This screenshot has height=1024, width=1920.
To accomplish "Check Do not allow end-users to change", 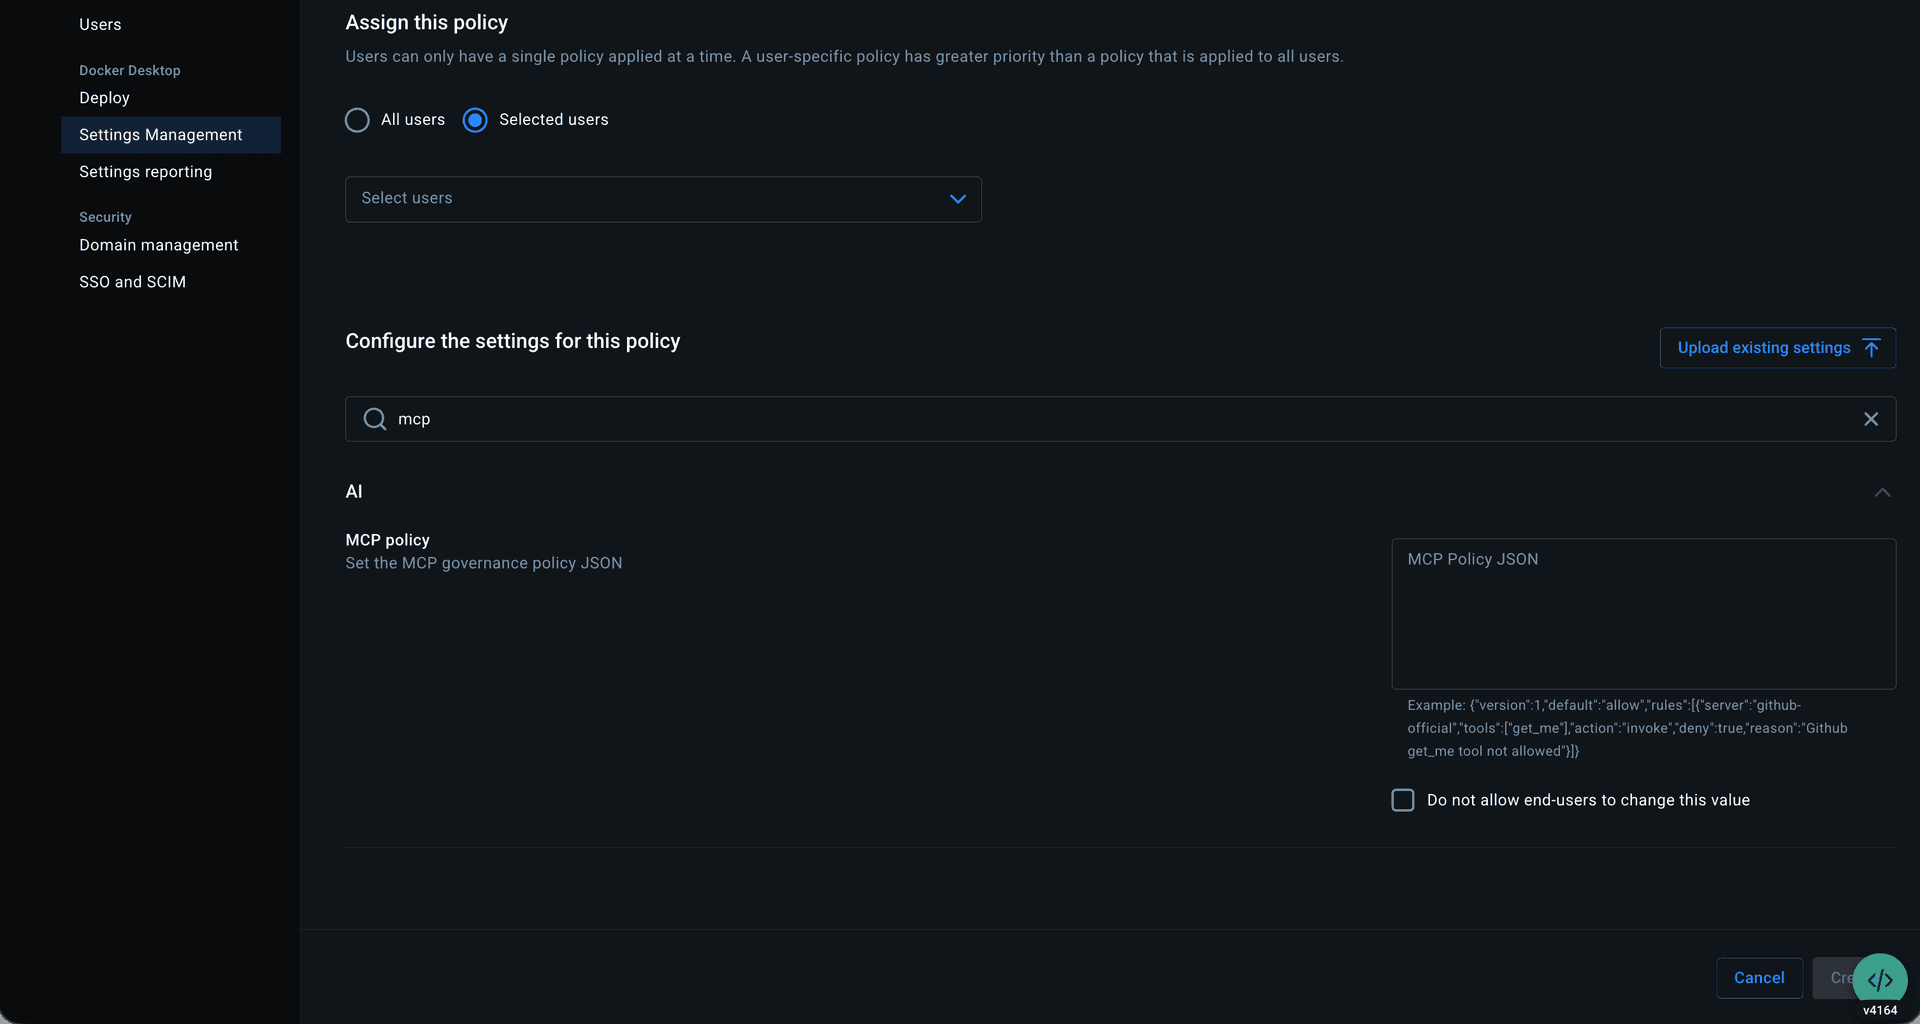I will coord(1403,800).
